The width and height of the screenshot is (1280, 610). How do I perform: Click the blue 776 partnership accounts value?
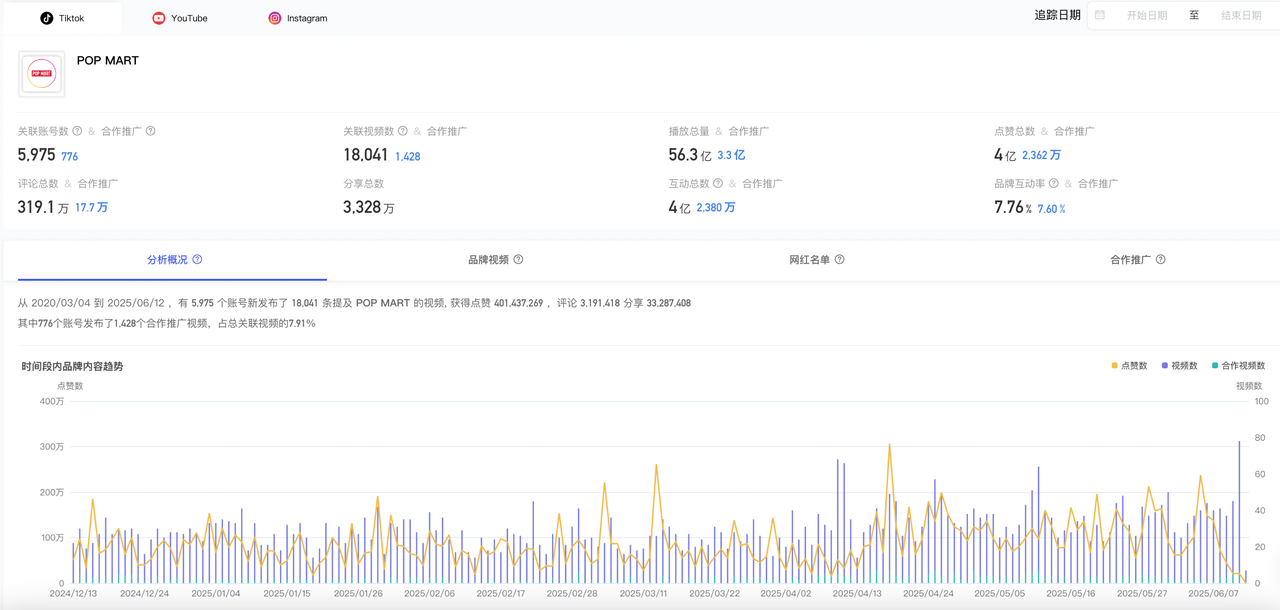(69, 156)
